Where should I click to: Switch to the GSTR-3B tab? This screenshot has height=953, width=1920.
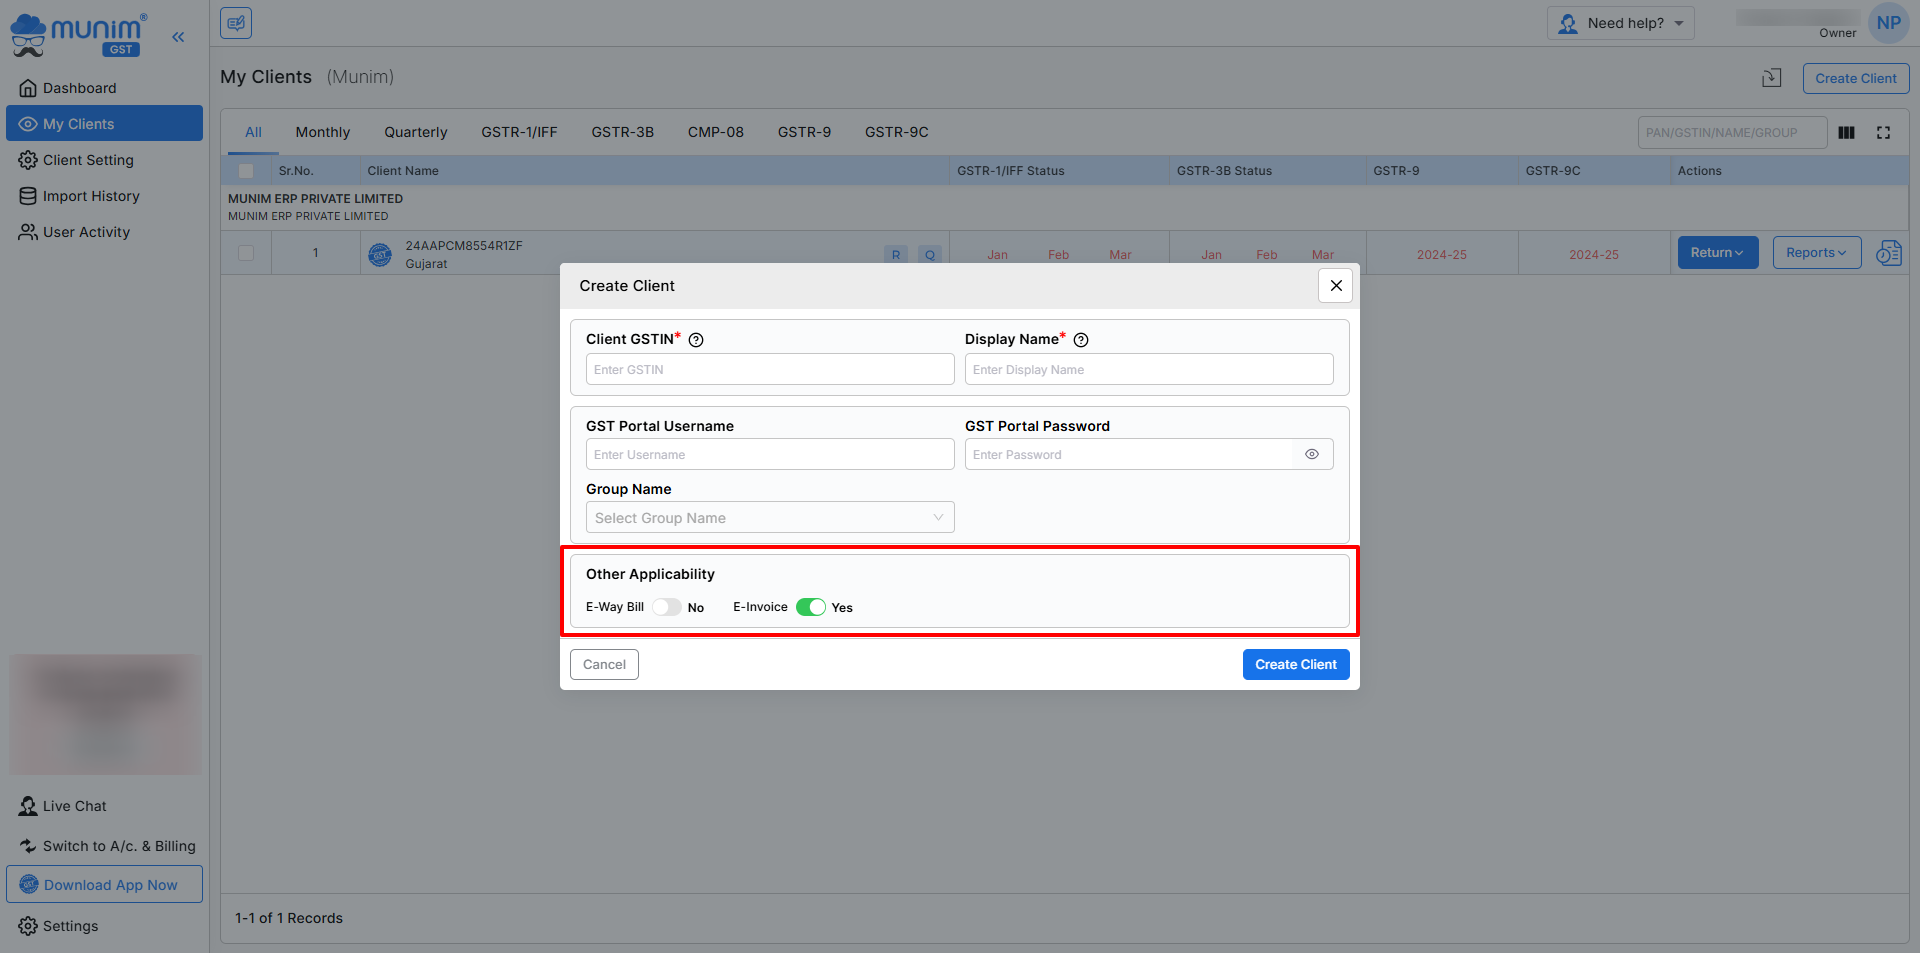click(x=622, y=132)
